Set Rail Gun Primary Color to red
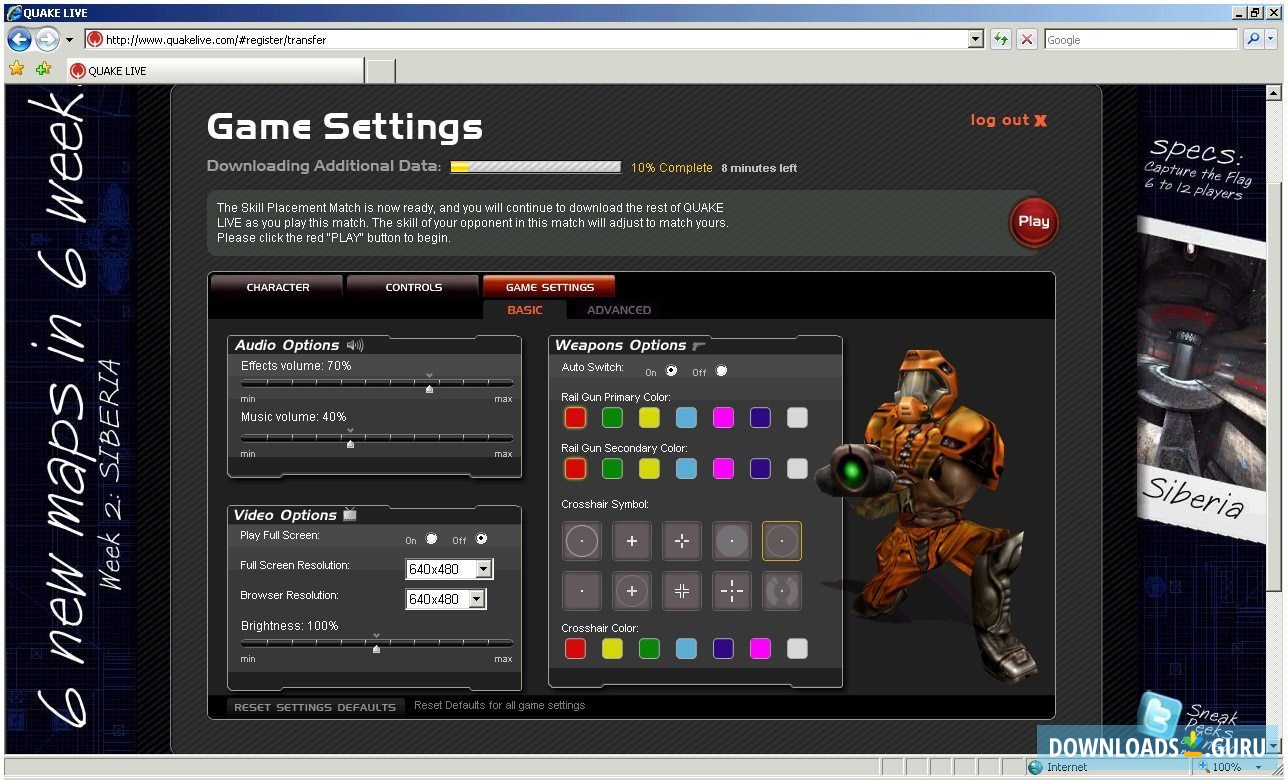Screen dimensions: 1288x780 coord(575,418)
